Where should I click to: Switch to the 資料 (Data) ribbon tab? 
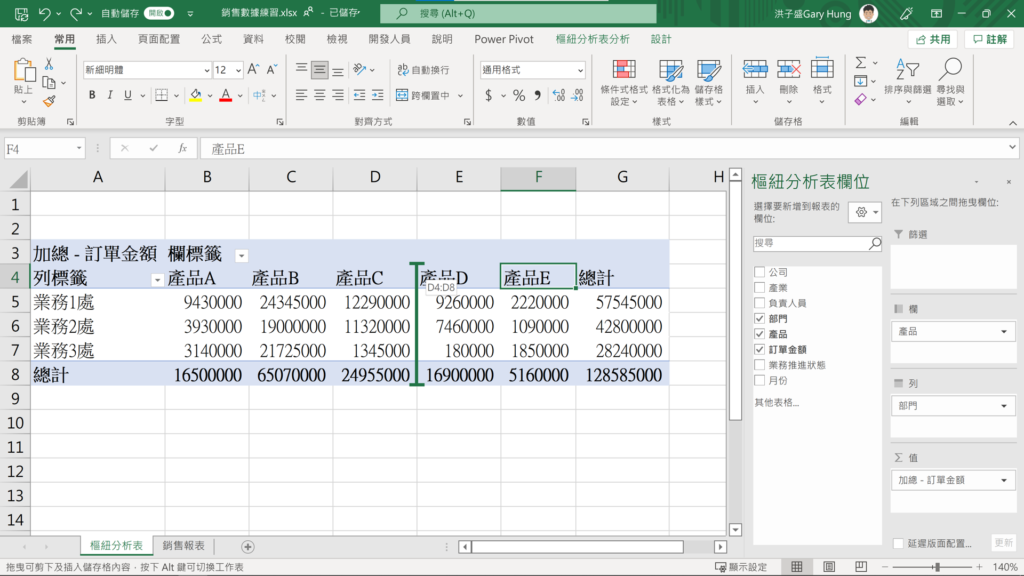pos(253,39)
